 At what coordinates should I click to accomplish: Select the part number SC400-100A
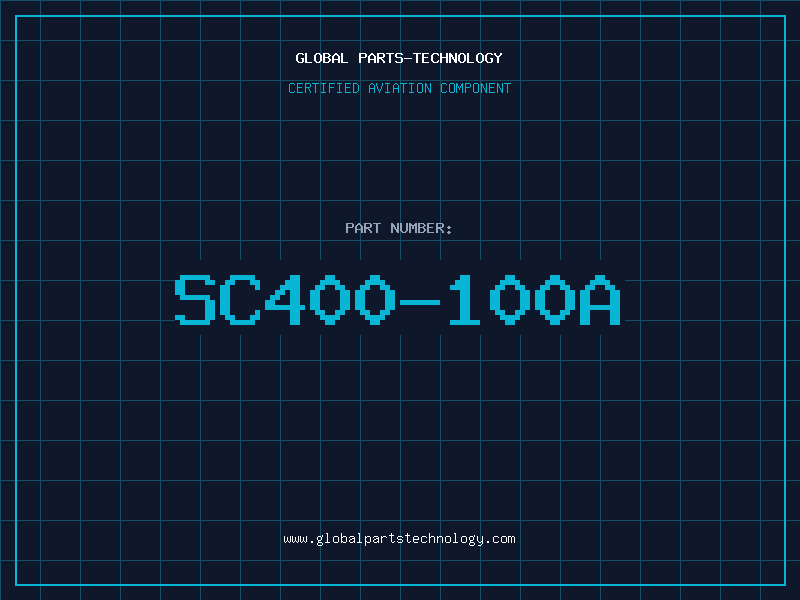click(398, 300)
